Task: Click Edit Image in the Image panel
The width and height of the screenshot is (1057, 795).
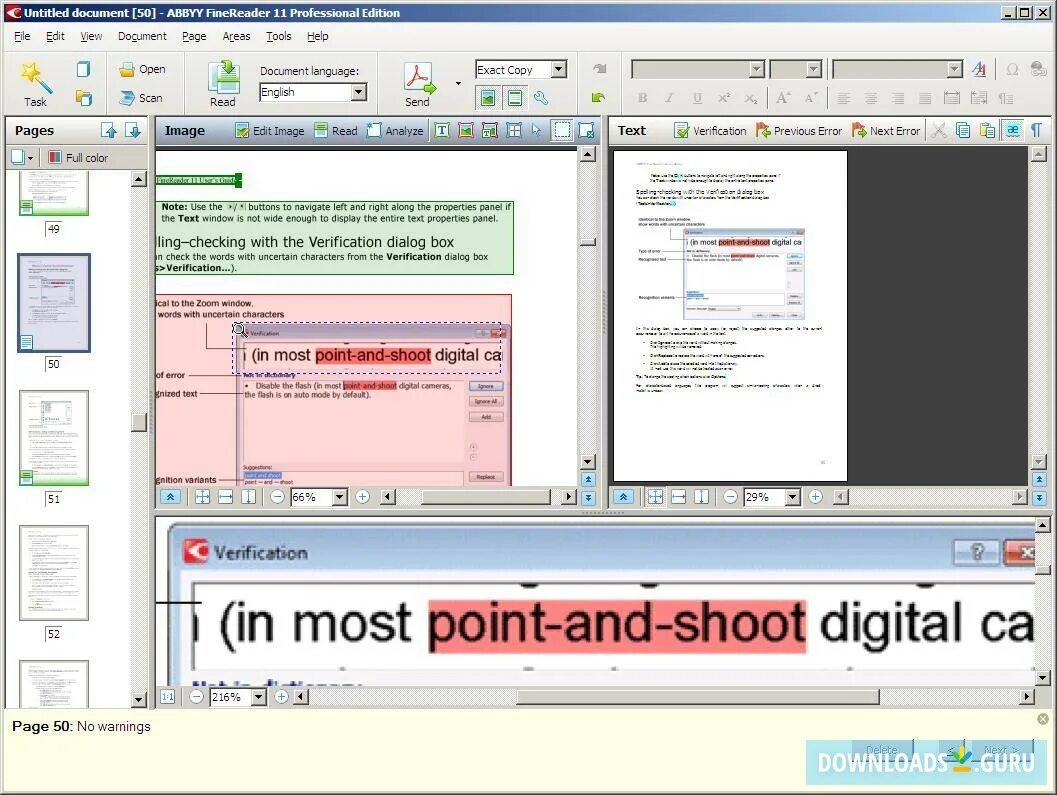Action: pos(270,131)
